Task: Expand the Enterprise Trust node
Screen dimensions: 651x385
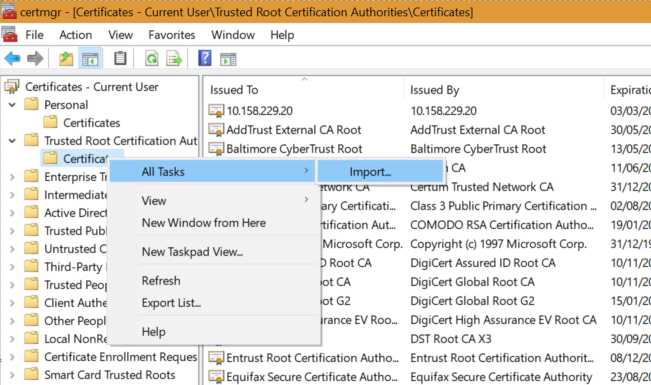Action: [12, 177]
